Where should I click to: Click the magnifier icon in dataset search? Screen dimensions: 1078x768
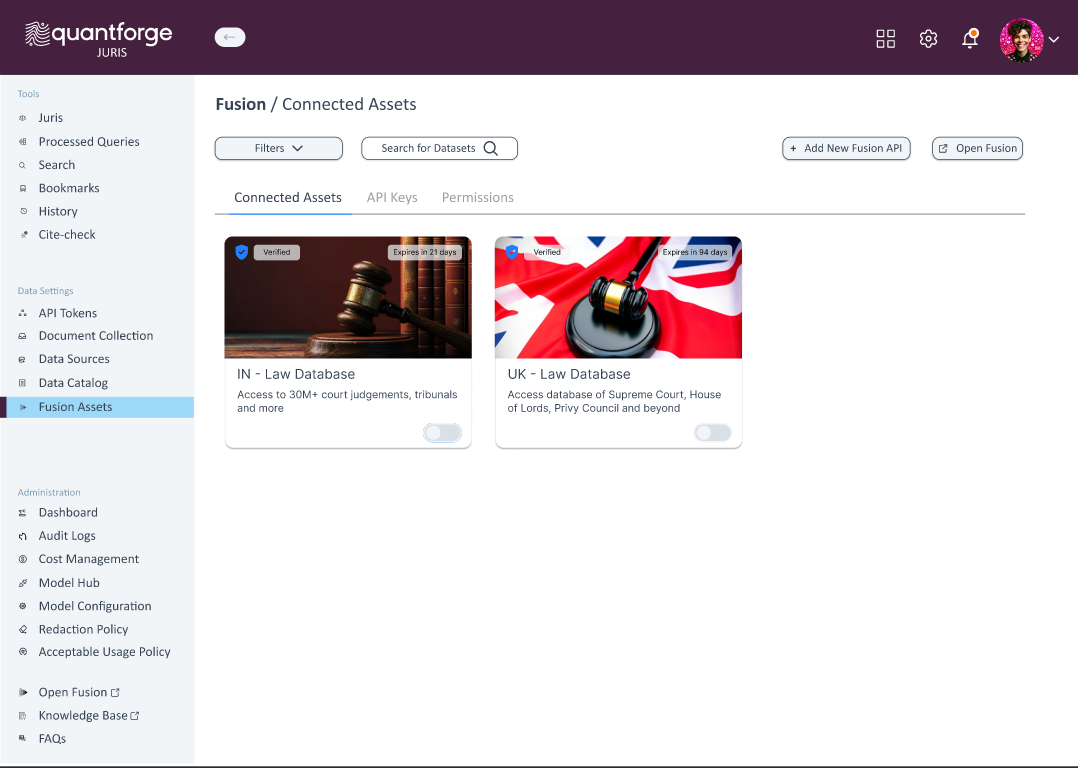[490, 148]
